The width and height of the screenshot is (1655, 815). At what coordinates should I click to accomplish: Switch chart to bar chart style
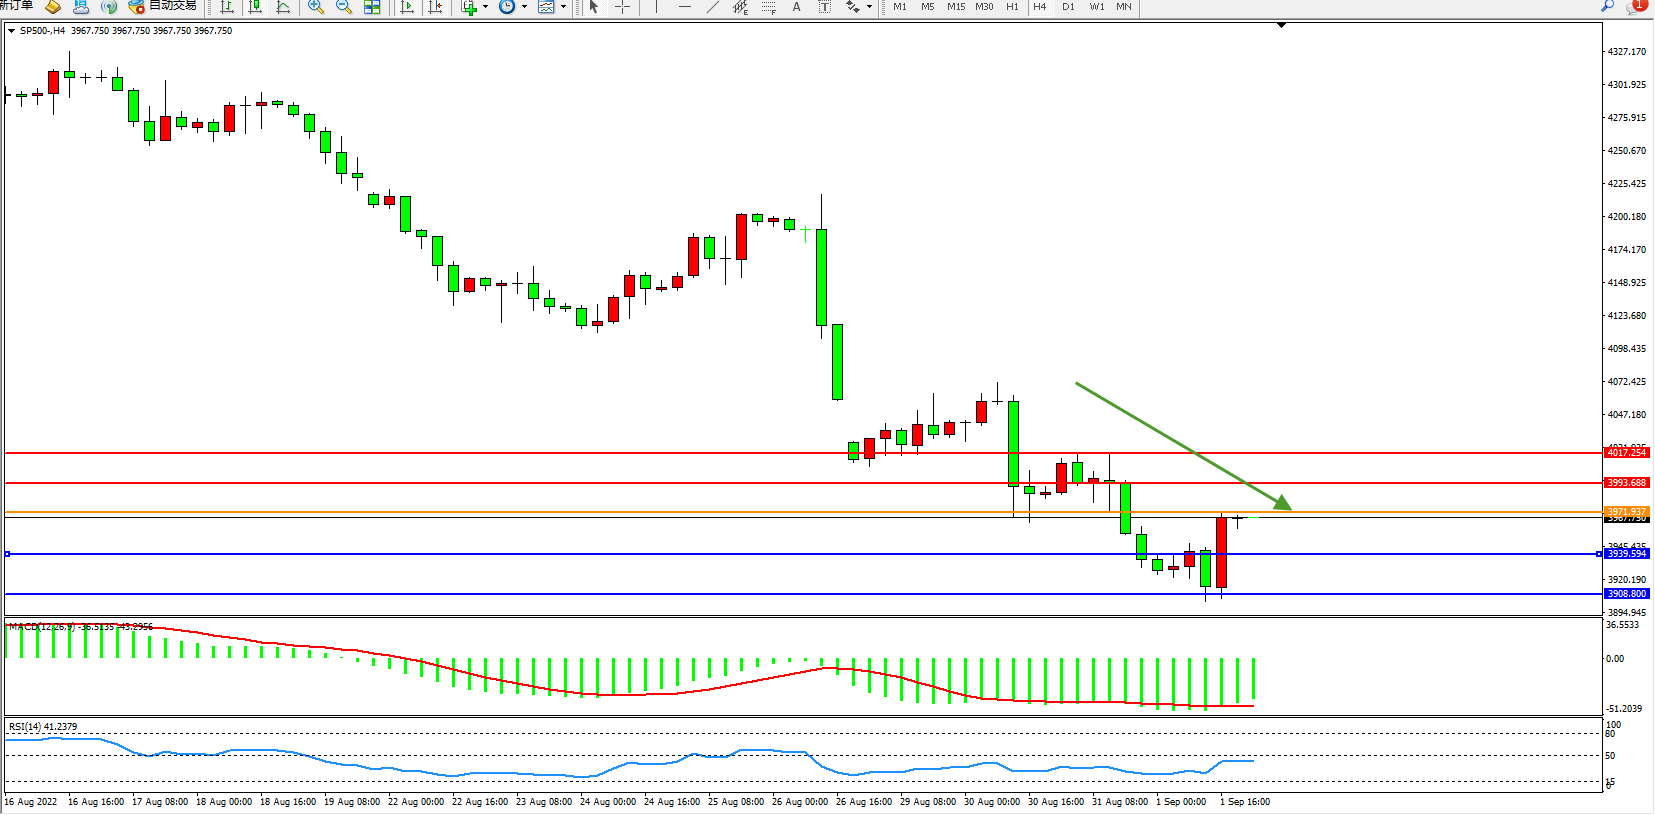click(x=227, y=7)
